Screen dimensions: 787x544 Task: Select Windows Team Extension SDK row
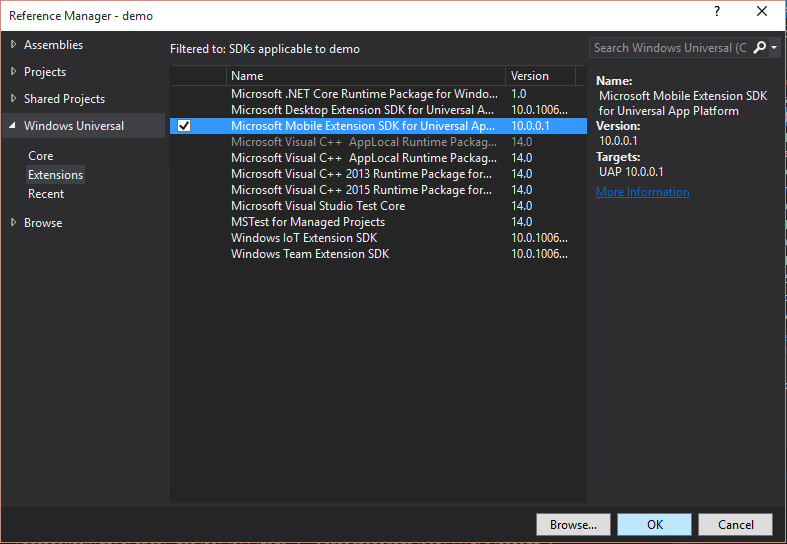point(378,254)
